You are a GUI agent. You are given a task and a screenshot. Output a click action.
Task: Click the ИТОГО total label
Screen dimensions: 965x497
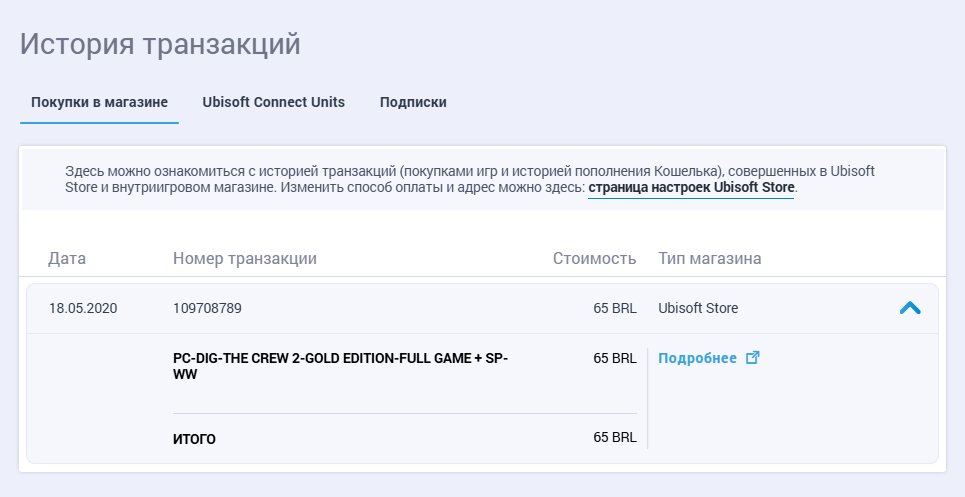tap(194, 439)
